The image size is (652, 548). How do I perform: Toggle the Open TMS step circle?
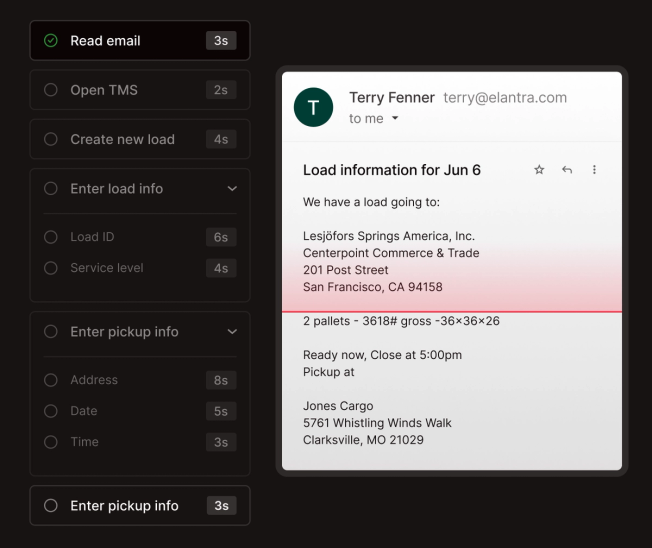51,90
